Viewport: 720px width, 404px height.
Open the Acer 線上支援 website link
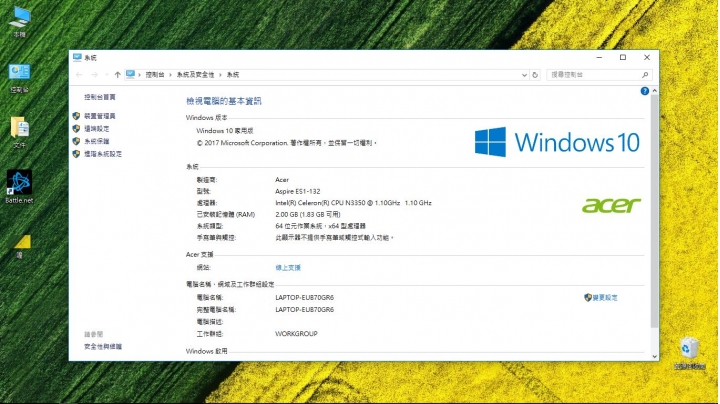[x=288, y=268]
